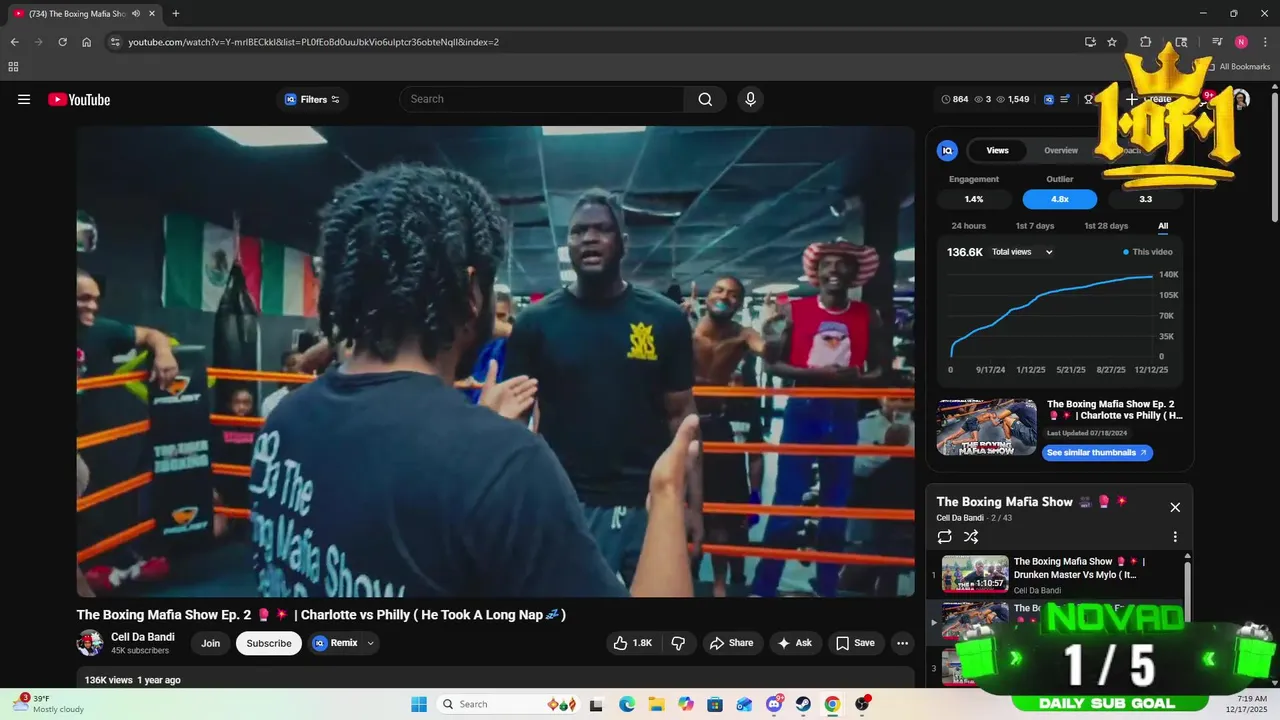Open File Explorer from taskbar
Screen dimensions: 1280x720
pos(656,704)
